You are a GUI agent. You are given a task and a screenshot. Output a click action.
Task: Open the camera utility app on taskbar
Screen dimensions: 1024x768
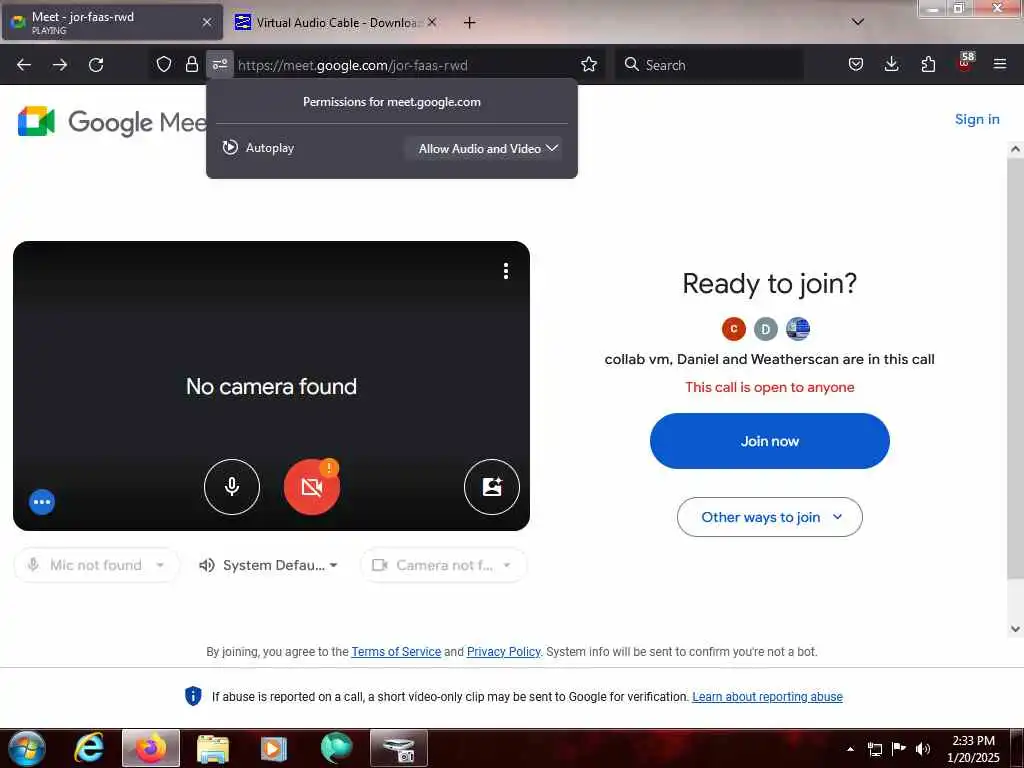[x=399, y=748]
